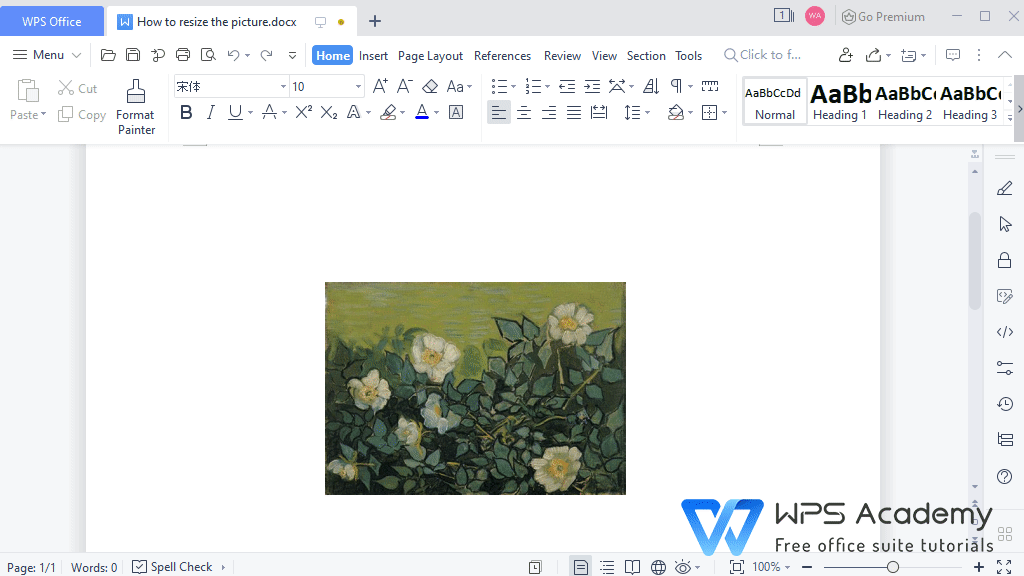Switch to the WPS Office home tab
The width and height of the screenshot is (1024, 576).
(52, 22)
